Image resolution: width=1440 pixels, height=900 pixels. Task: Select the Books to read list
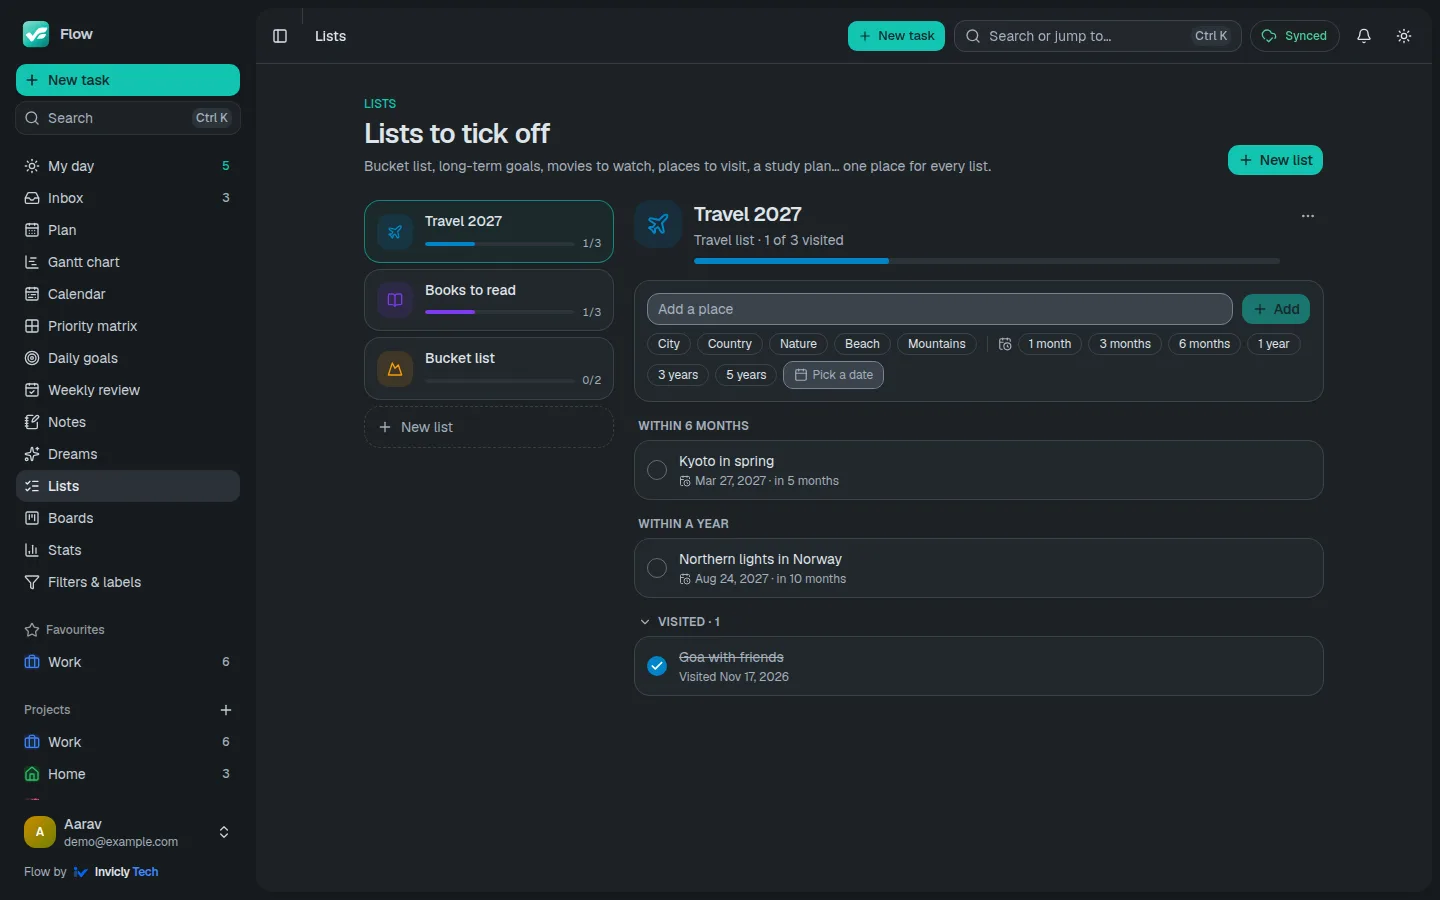coord(489,300)
